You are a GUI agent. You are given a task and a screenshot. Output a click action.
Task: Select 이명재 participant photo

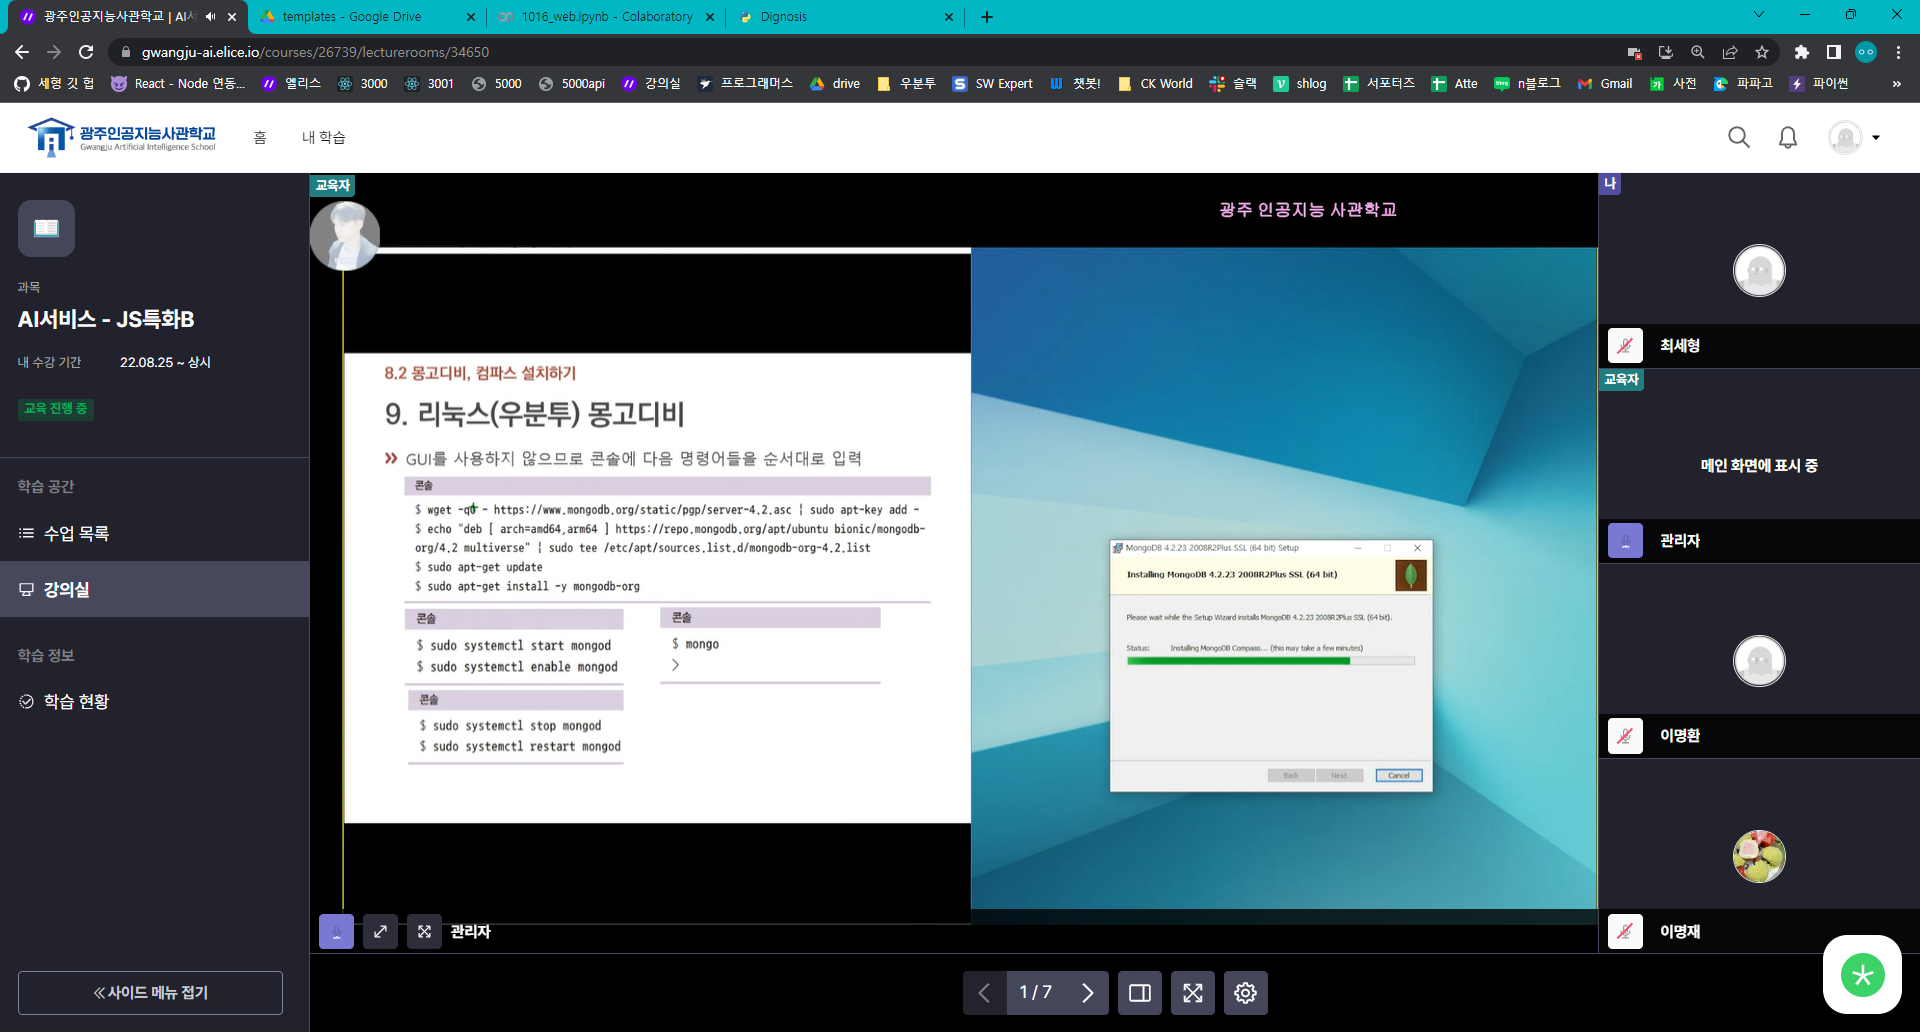tap(1759, 856)
